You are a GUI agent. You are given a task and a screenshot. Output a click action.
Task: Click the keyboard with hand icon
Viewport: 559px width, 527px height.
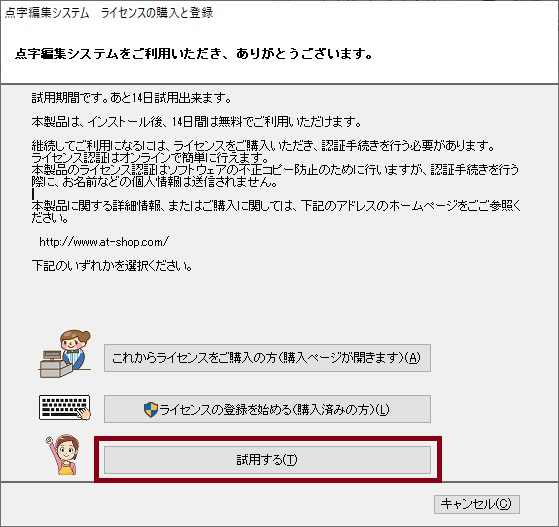[x=65, y=408]
